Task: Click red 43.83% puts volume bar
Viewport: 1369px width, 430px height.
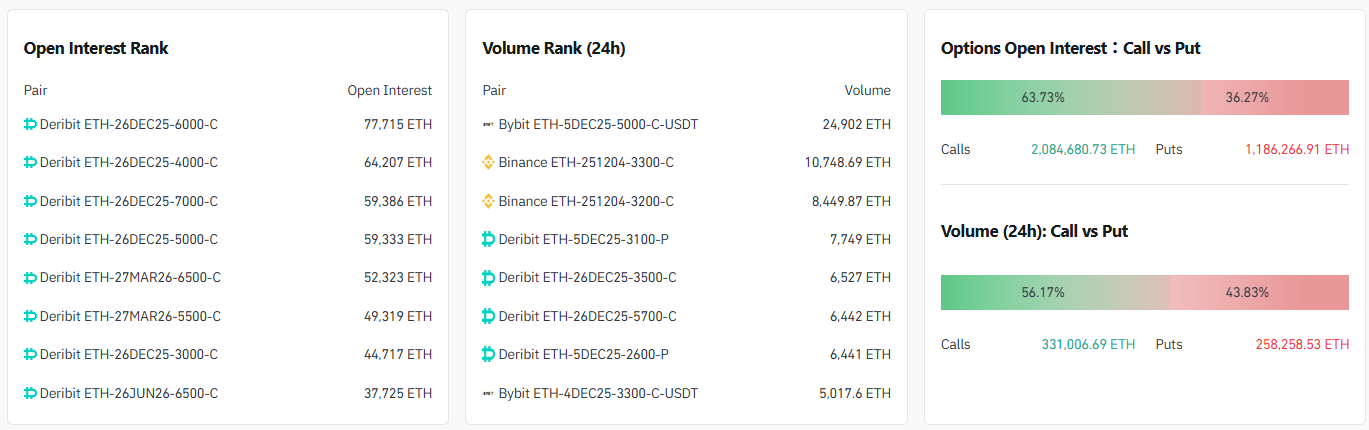Action: (x=1259, y=292)
